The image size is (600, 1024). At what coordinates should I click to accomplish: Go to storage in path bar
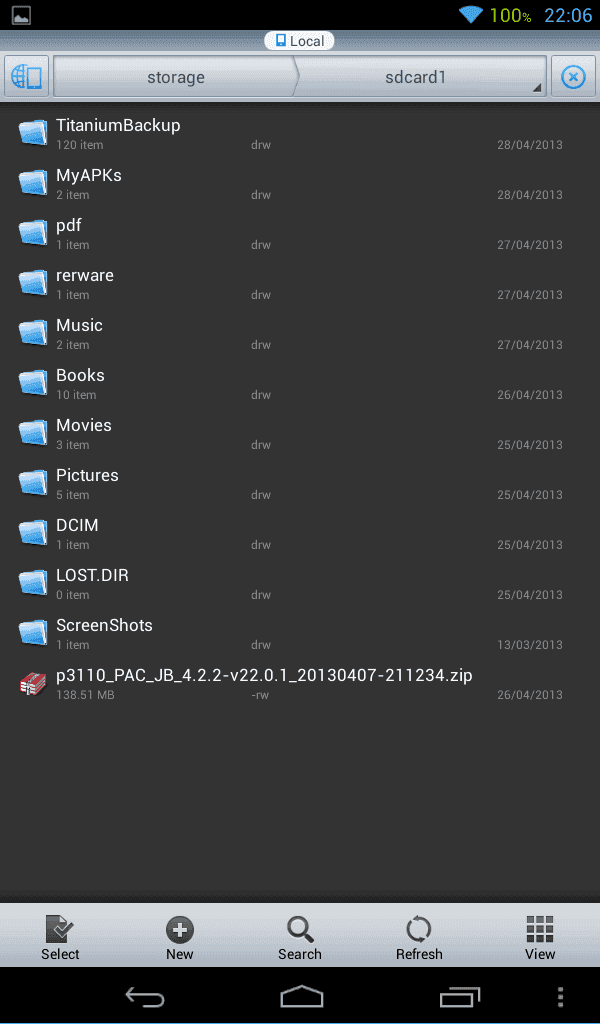click(176, 77)
